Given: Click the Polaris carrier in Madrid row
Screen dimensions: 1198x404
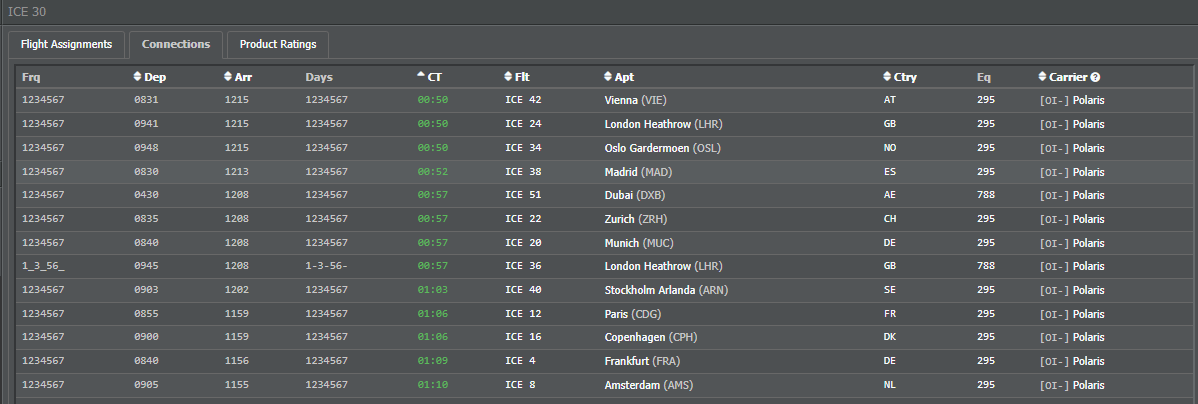Looking at the screenshot, I should pyautogui.click(x=1088, y=171).
